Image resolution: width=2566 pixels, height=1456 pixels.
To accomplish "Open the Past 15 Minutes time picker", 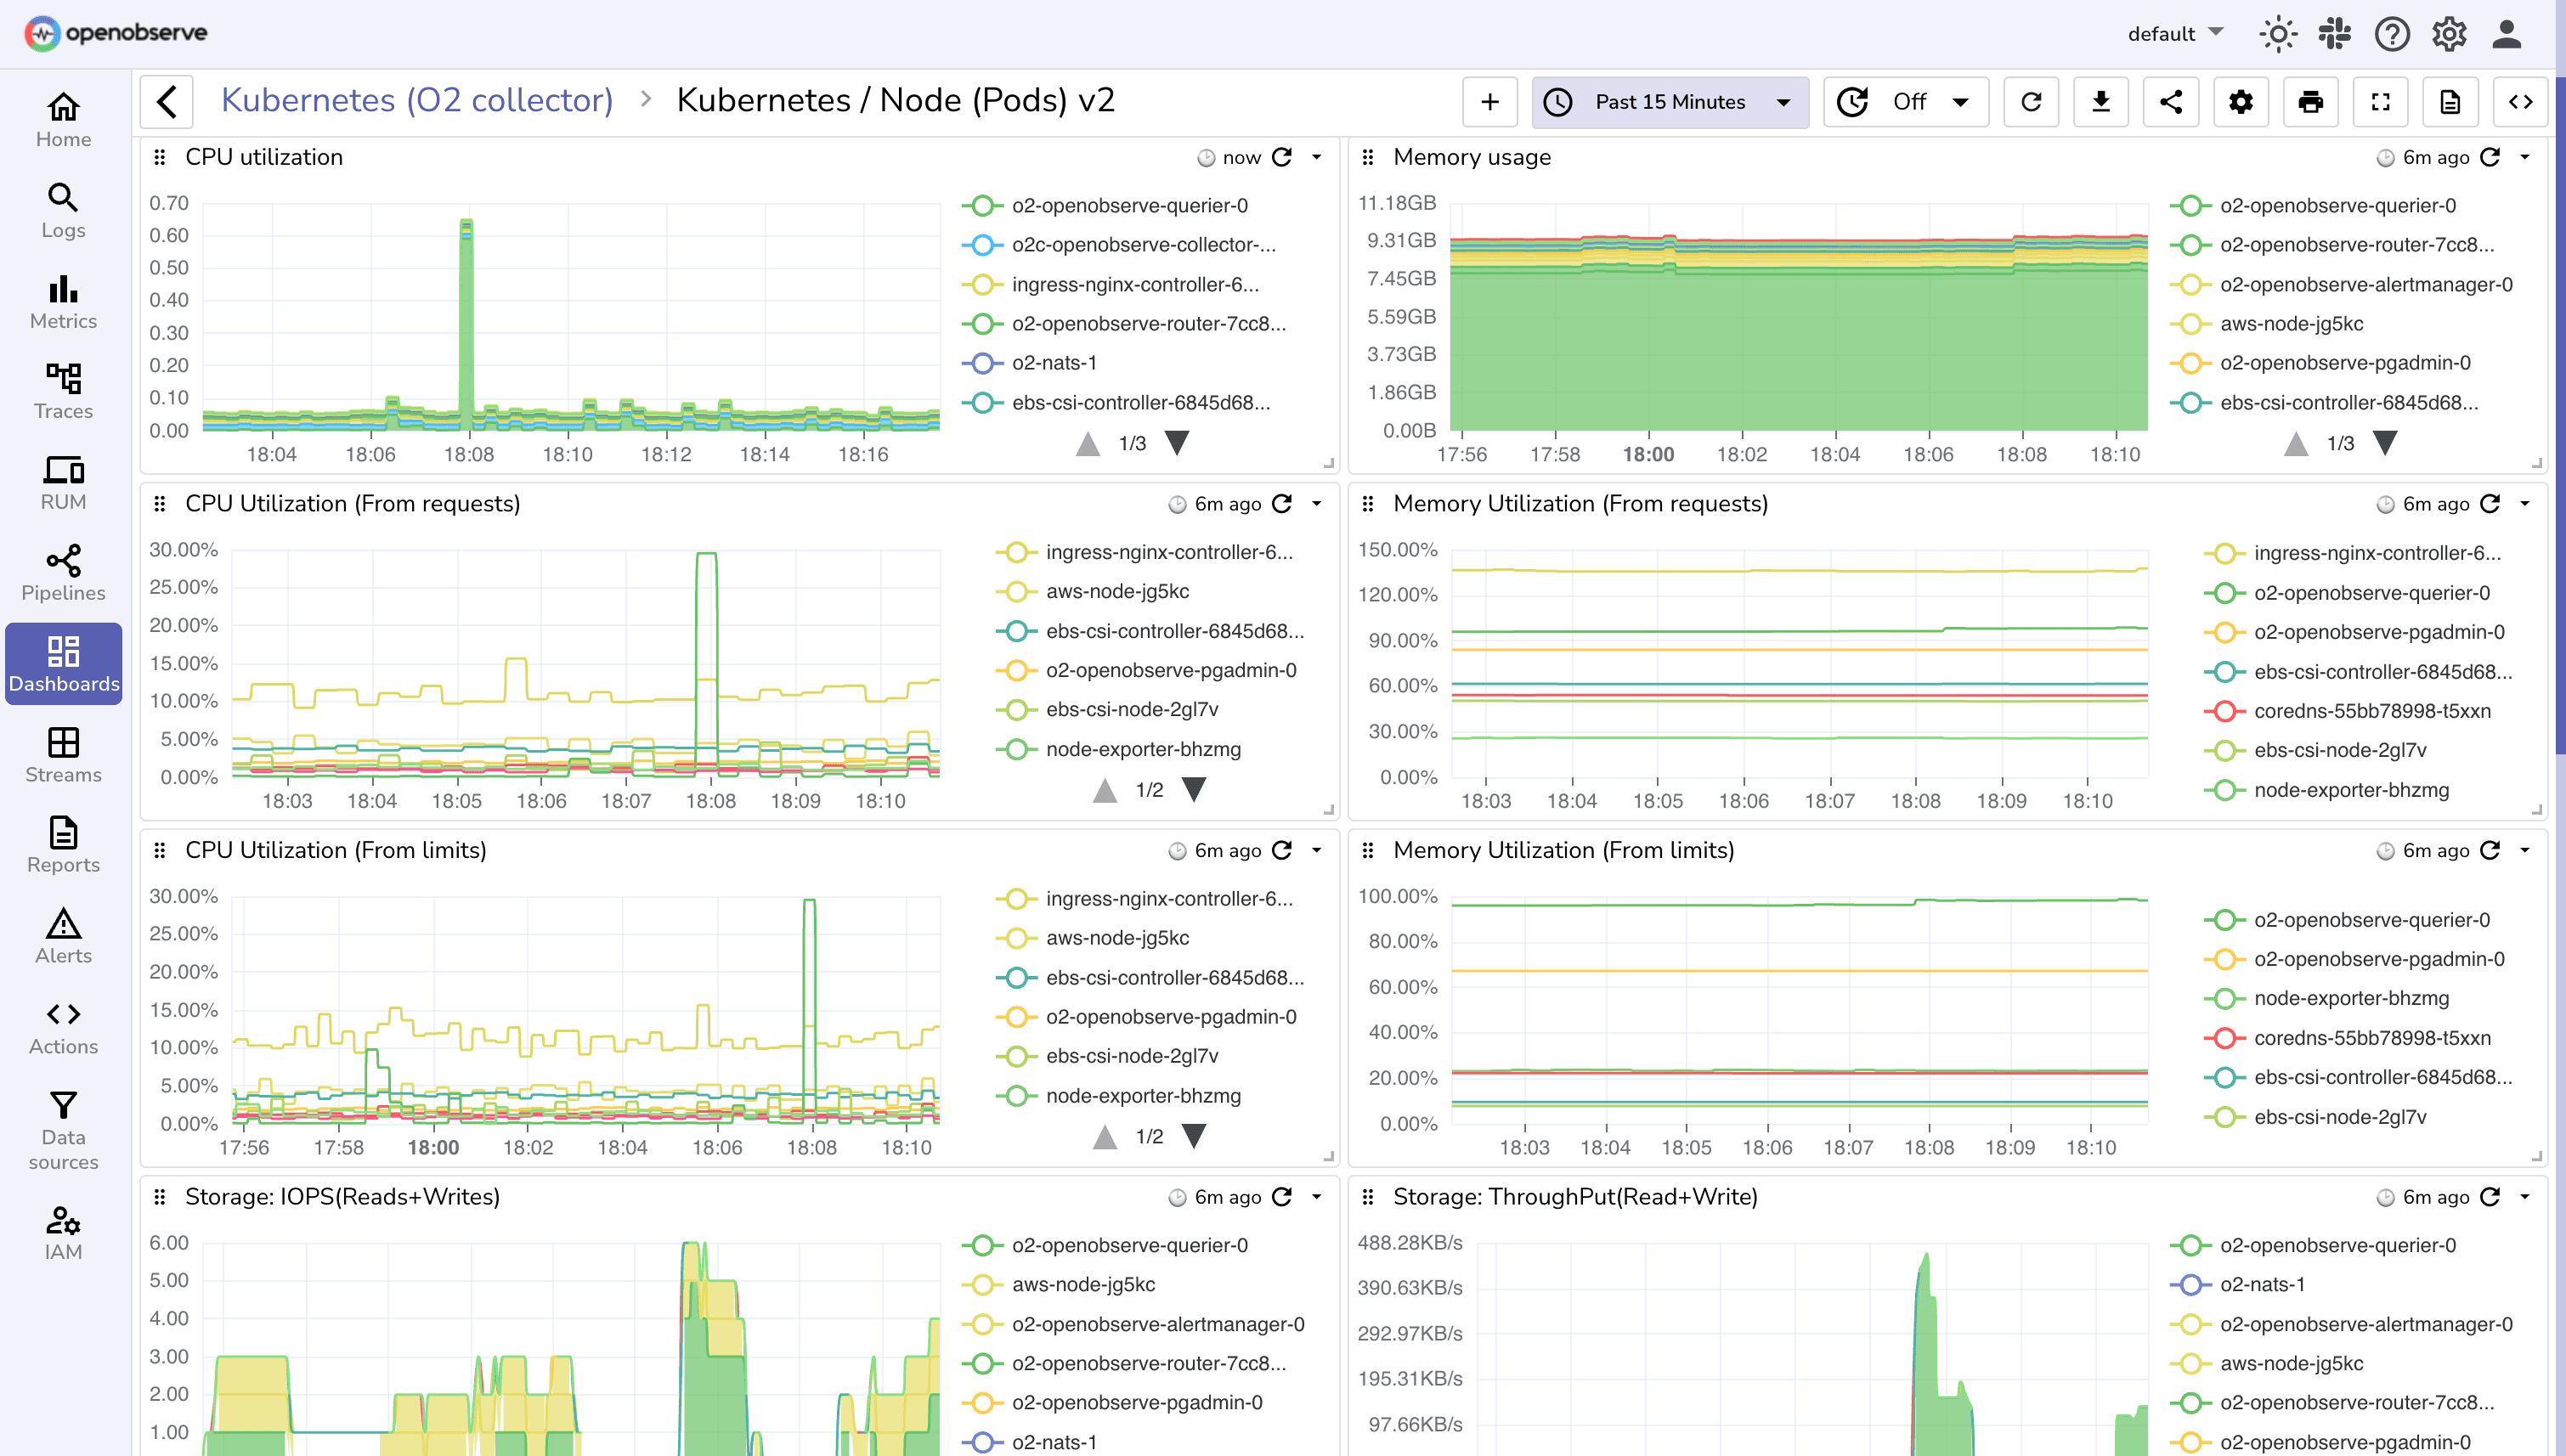I will click(x=1668, y=101).
